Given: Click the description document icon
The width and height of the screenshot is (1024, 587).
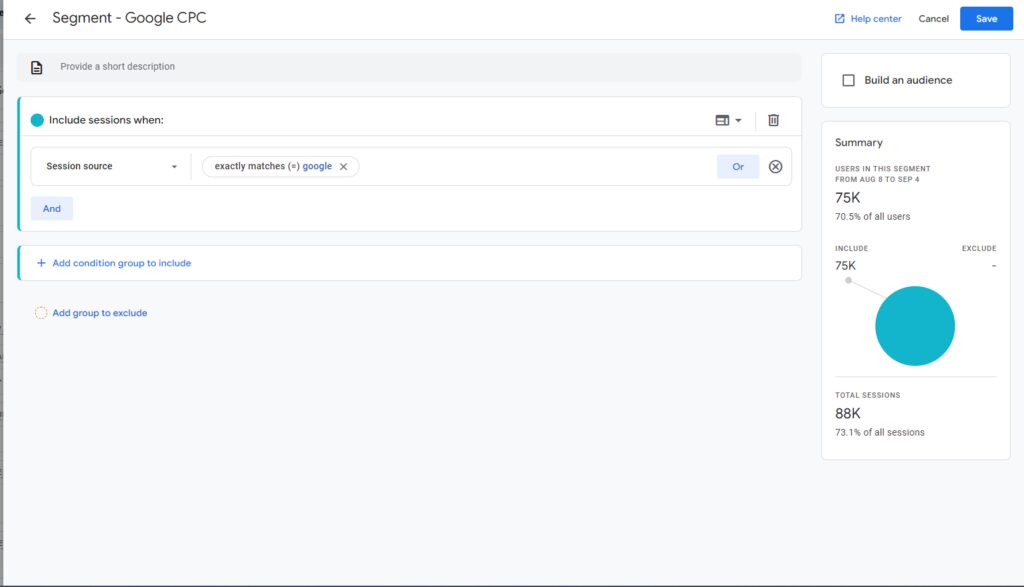Looking at the screenshot, I should coord(37,67).
